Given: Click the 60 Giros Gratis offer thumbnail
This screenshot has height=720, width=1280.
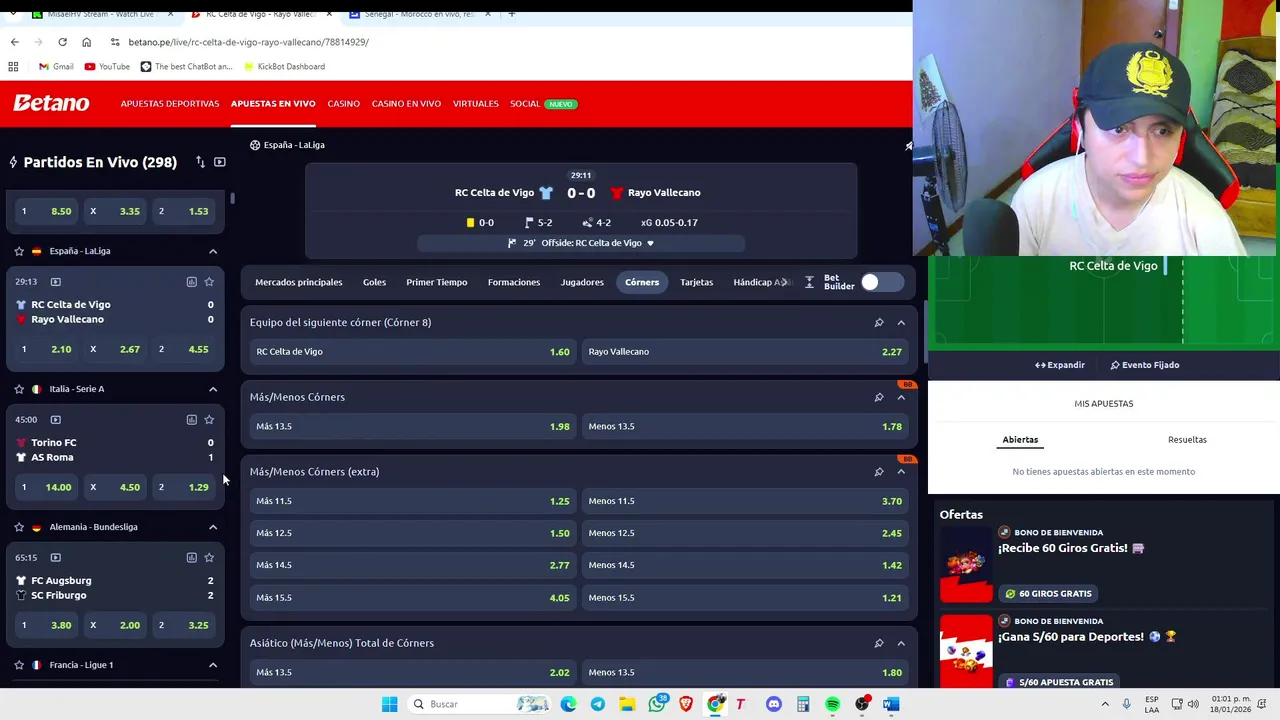Looking at the screenshot, I should [x=966, y=564].
